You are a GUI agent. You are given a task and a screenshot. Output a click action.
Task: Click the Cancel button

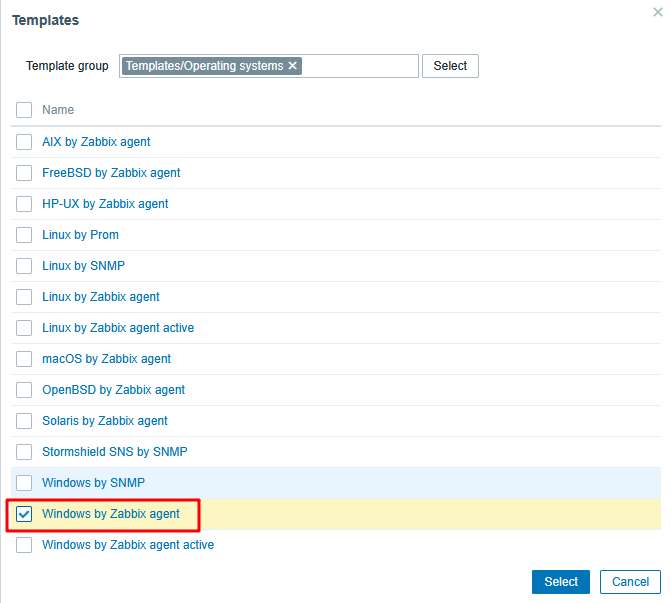click(630, 582)
